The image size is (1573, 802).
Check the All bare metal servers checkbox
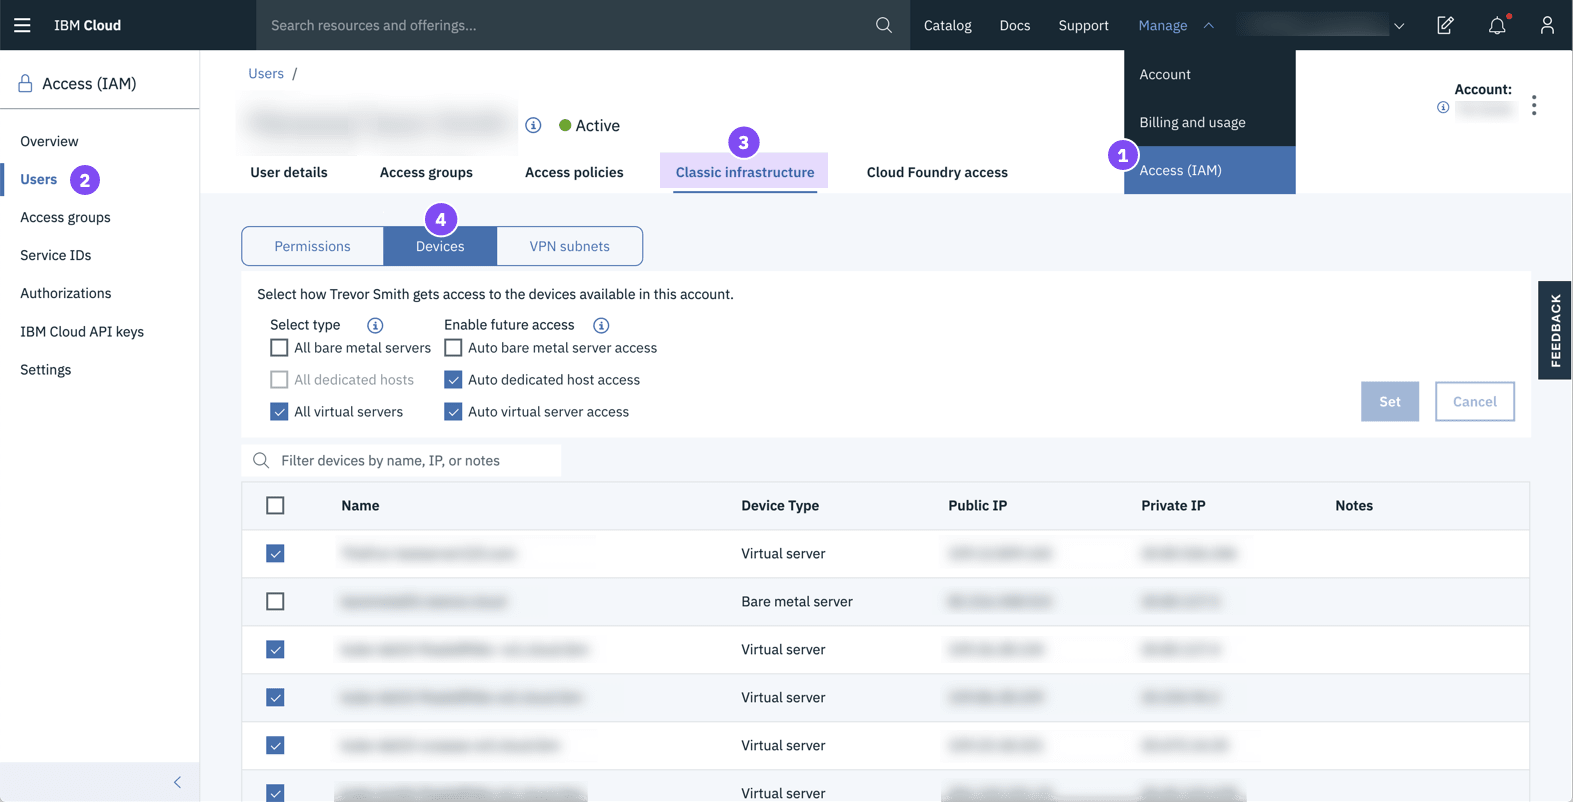click(279, 348)
